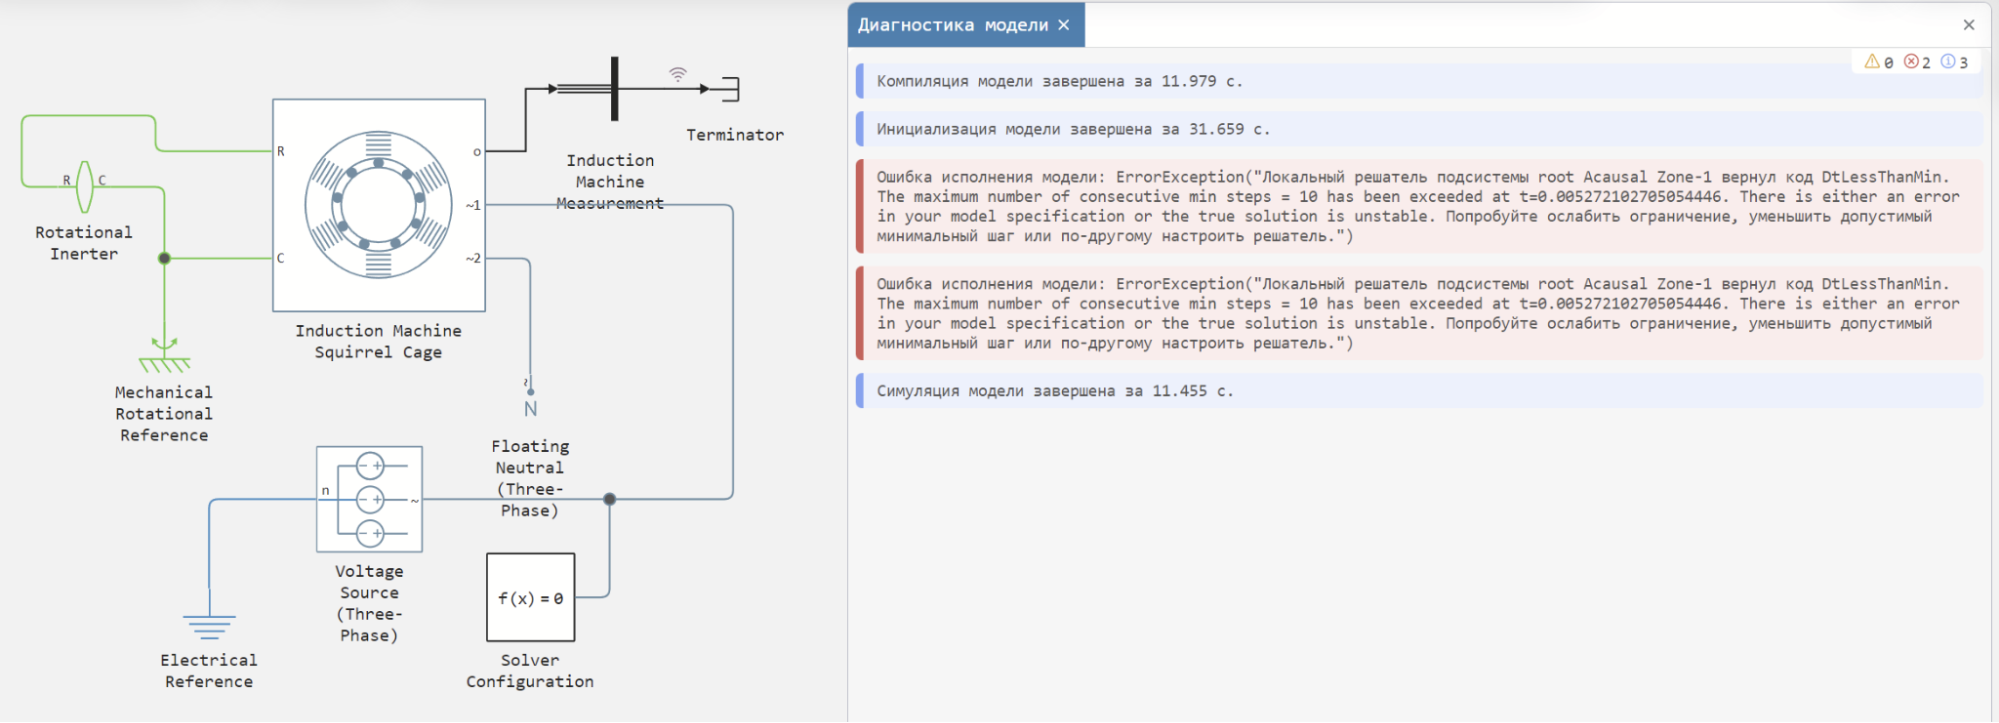Close the Диагностика модели tab
This screenshot has width=1999, height=723.
point(1064,25)
